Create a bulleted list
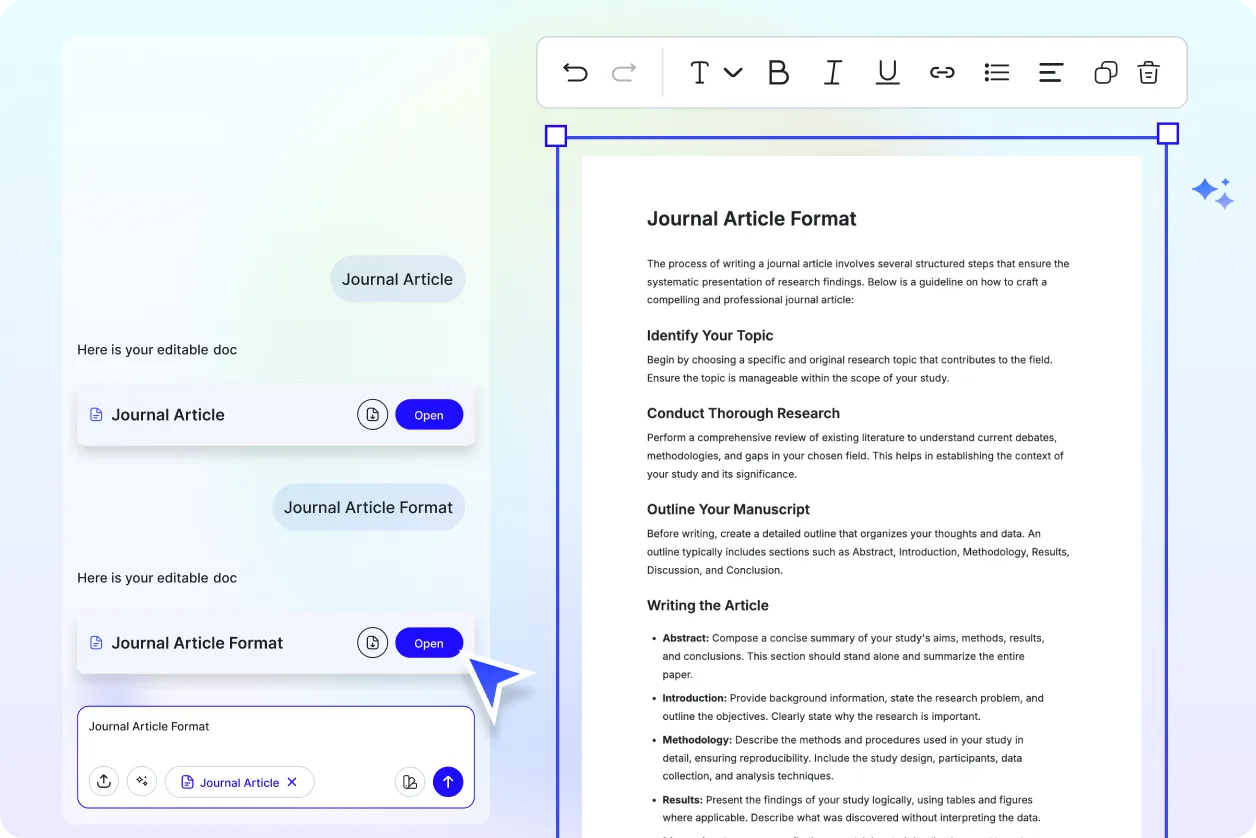 click(996, 72)
